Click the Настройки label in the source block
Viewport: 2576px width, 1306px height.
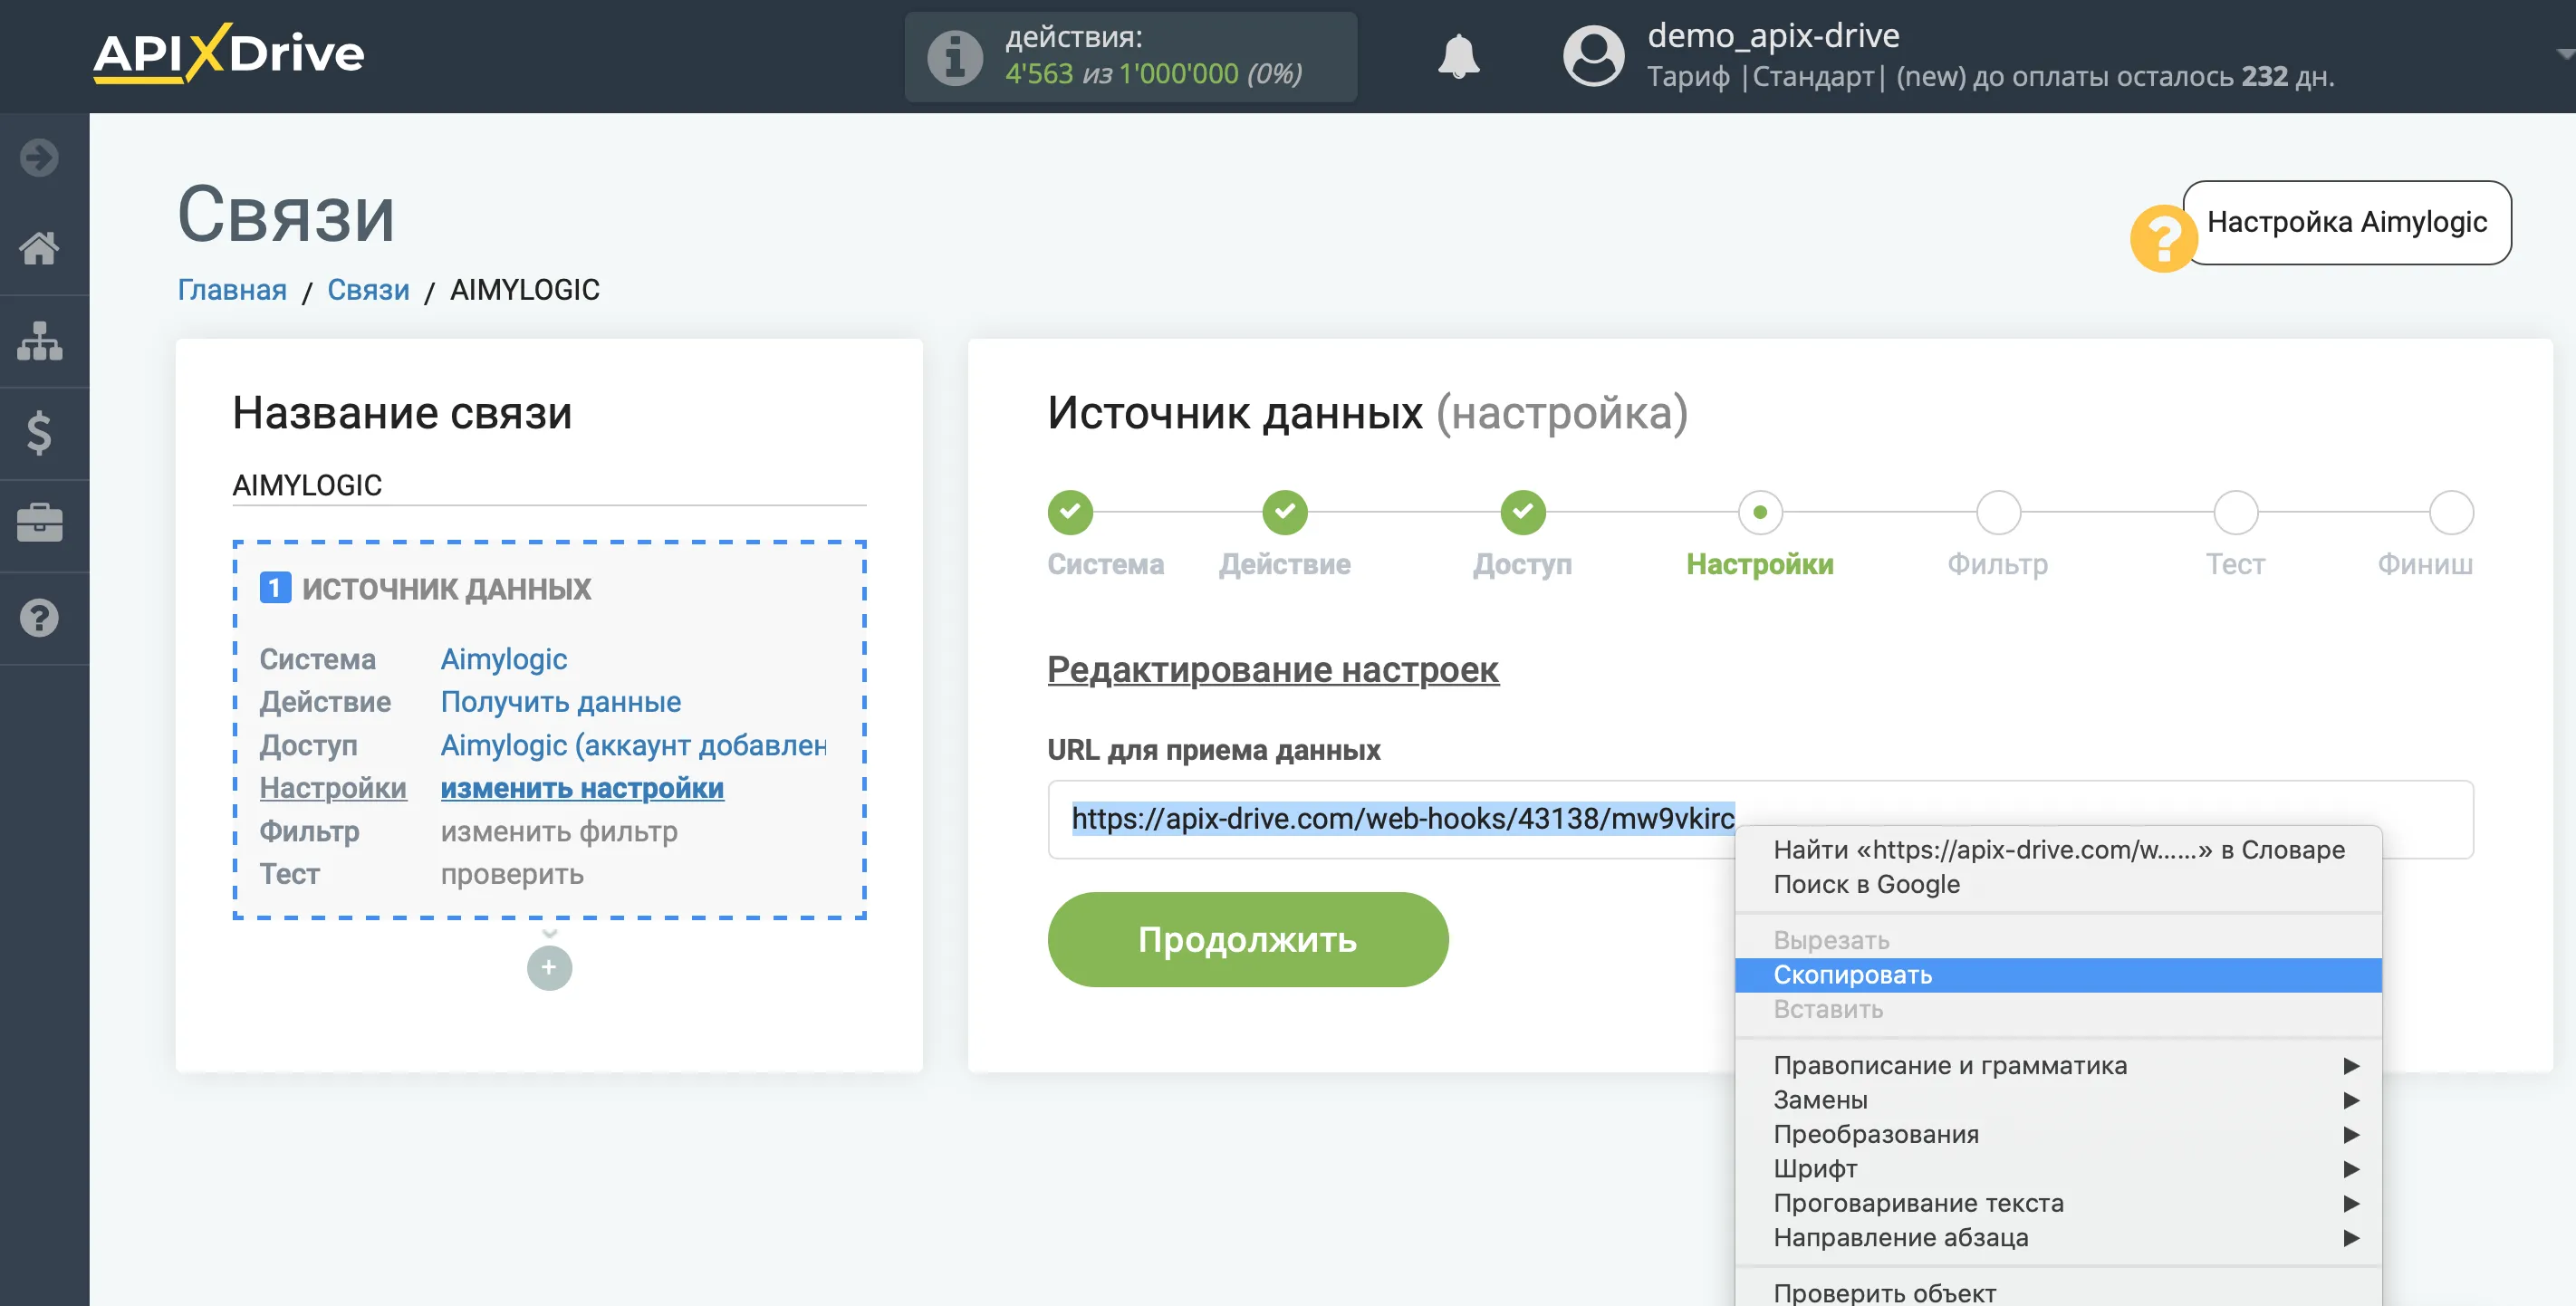click(333, 788)
